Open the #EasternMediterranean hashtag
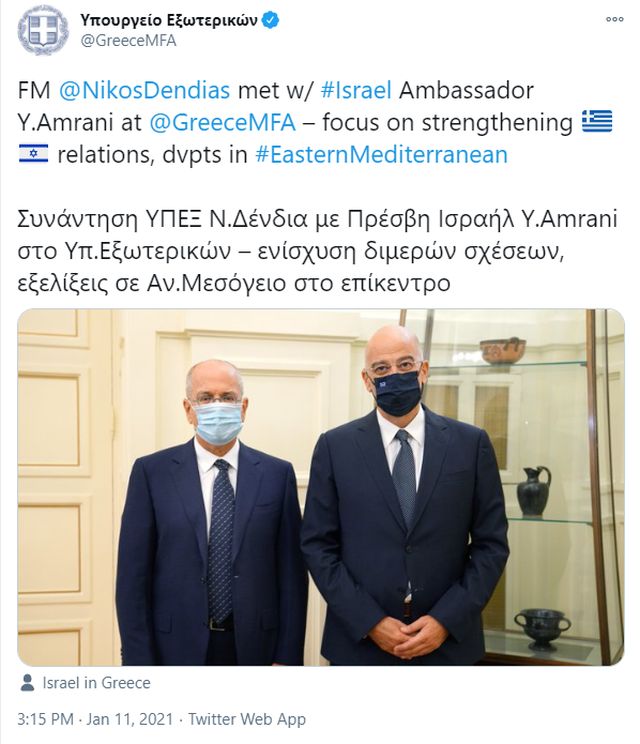640x744 pixels. [x=381, y=155]
